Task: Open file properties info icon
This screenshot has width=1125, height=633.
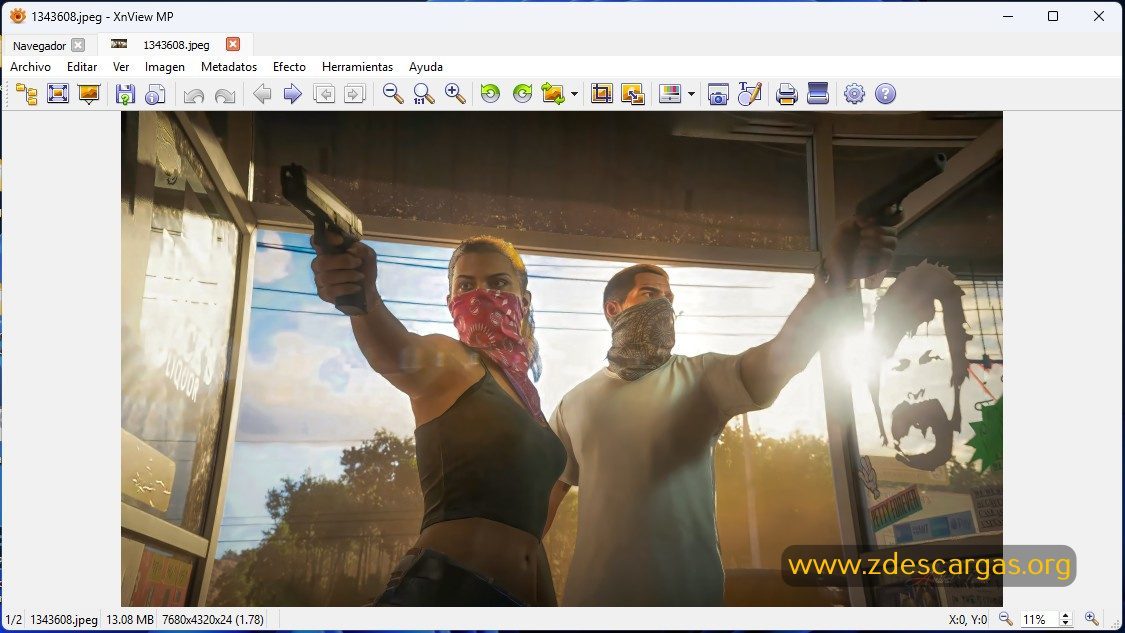Action: (x=156, y=94)
